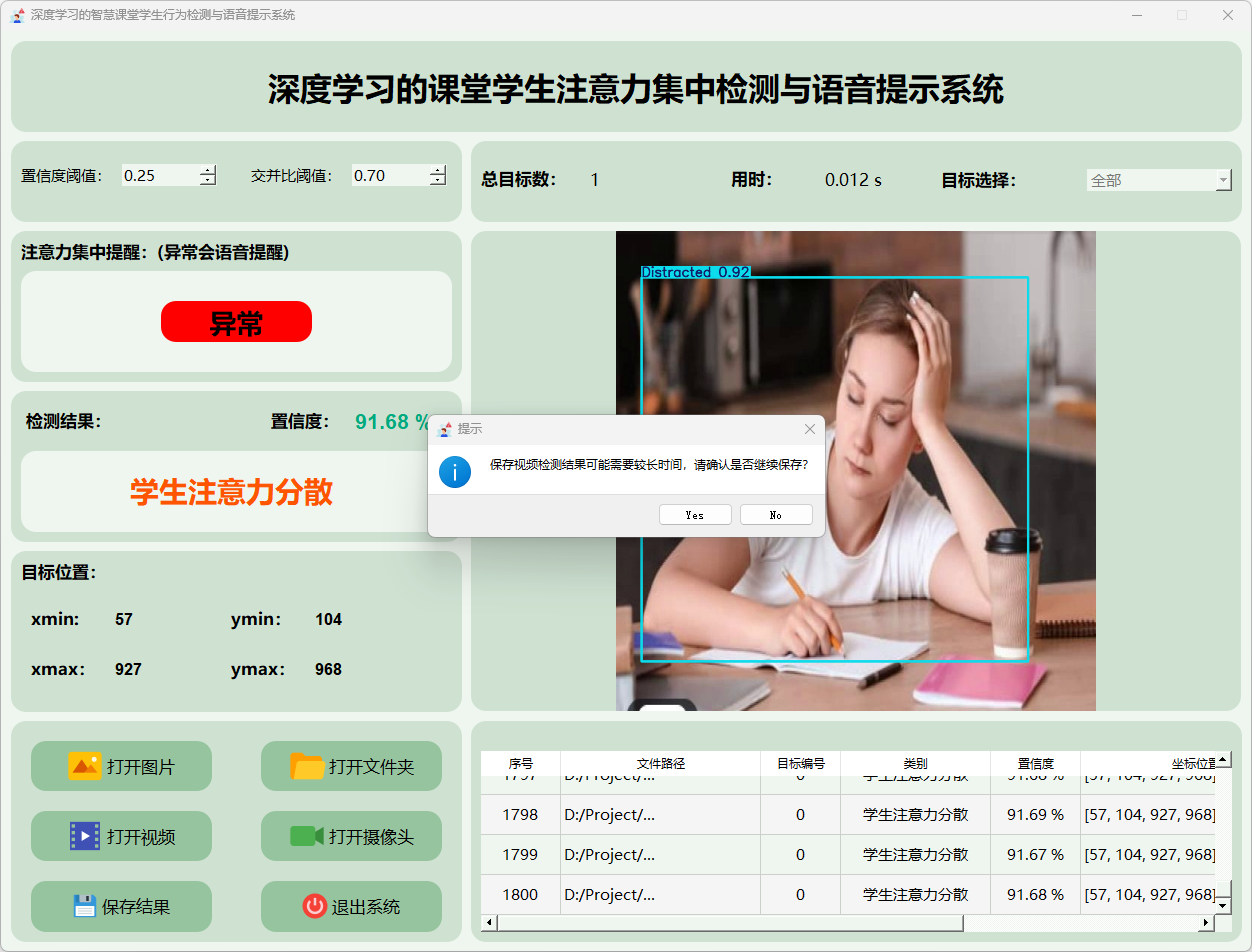1252x952 pixels.
Task: Click the film icon on 打开视频
Action: [x=85, y=836]
